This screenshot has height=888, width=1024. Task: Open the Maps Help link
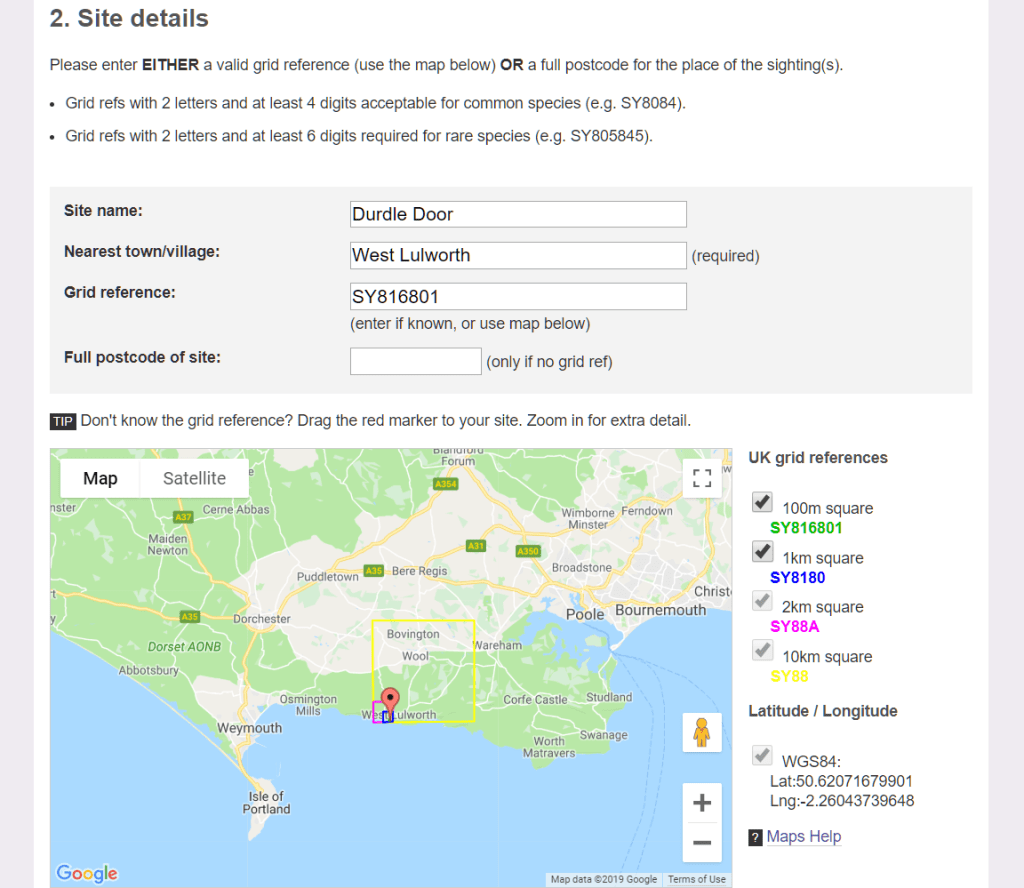tap(804, 836)
